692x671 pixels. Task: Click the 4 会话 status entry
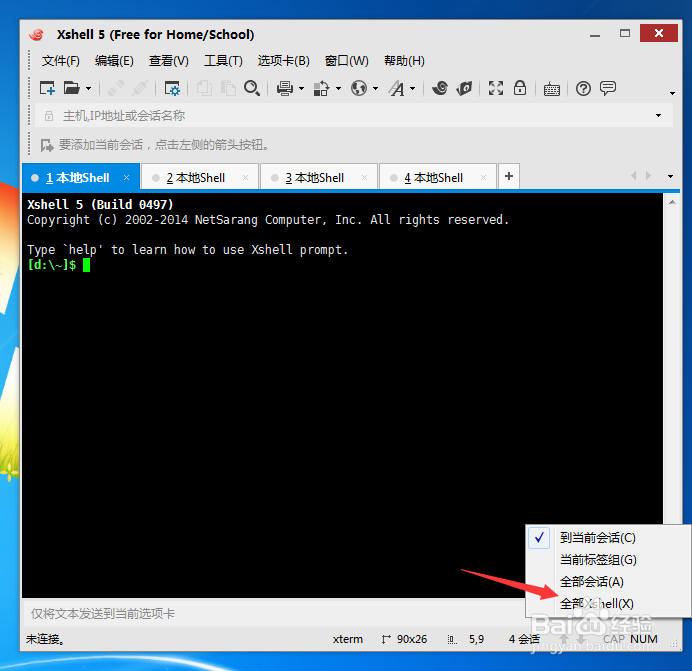pyautogui.click(x=524, y=639)
